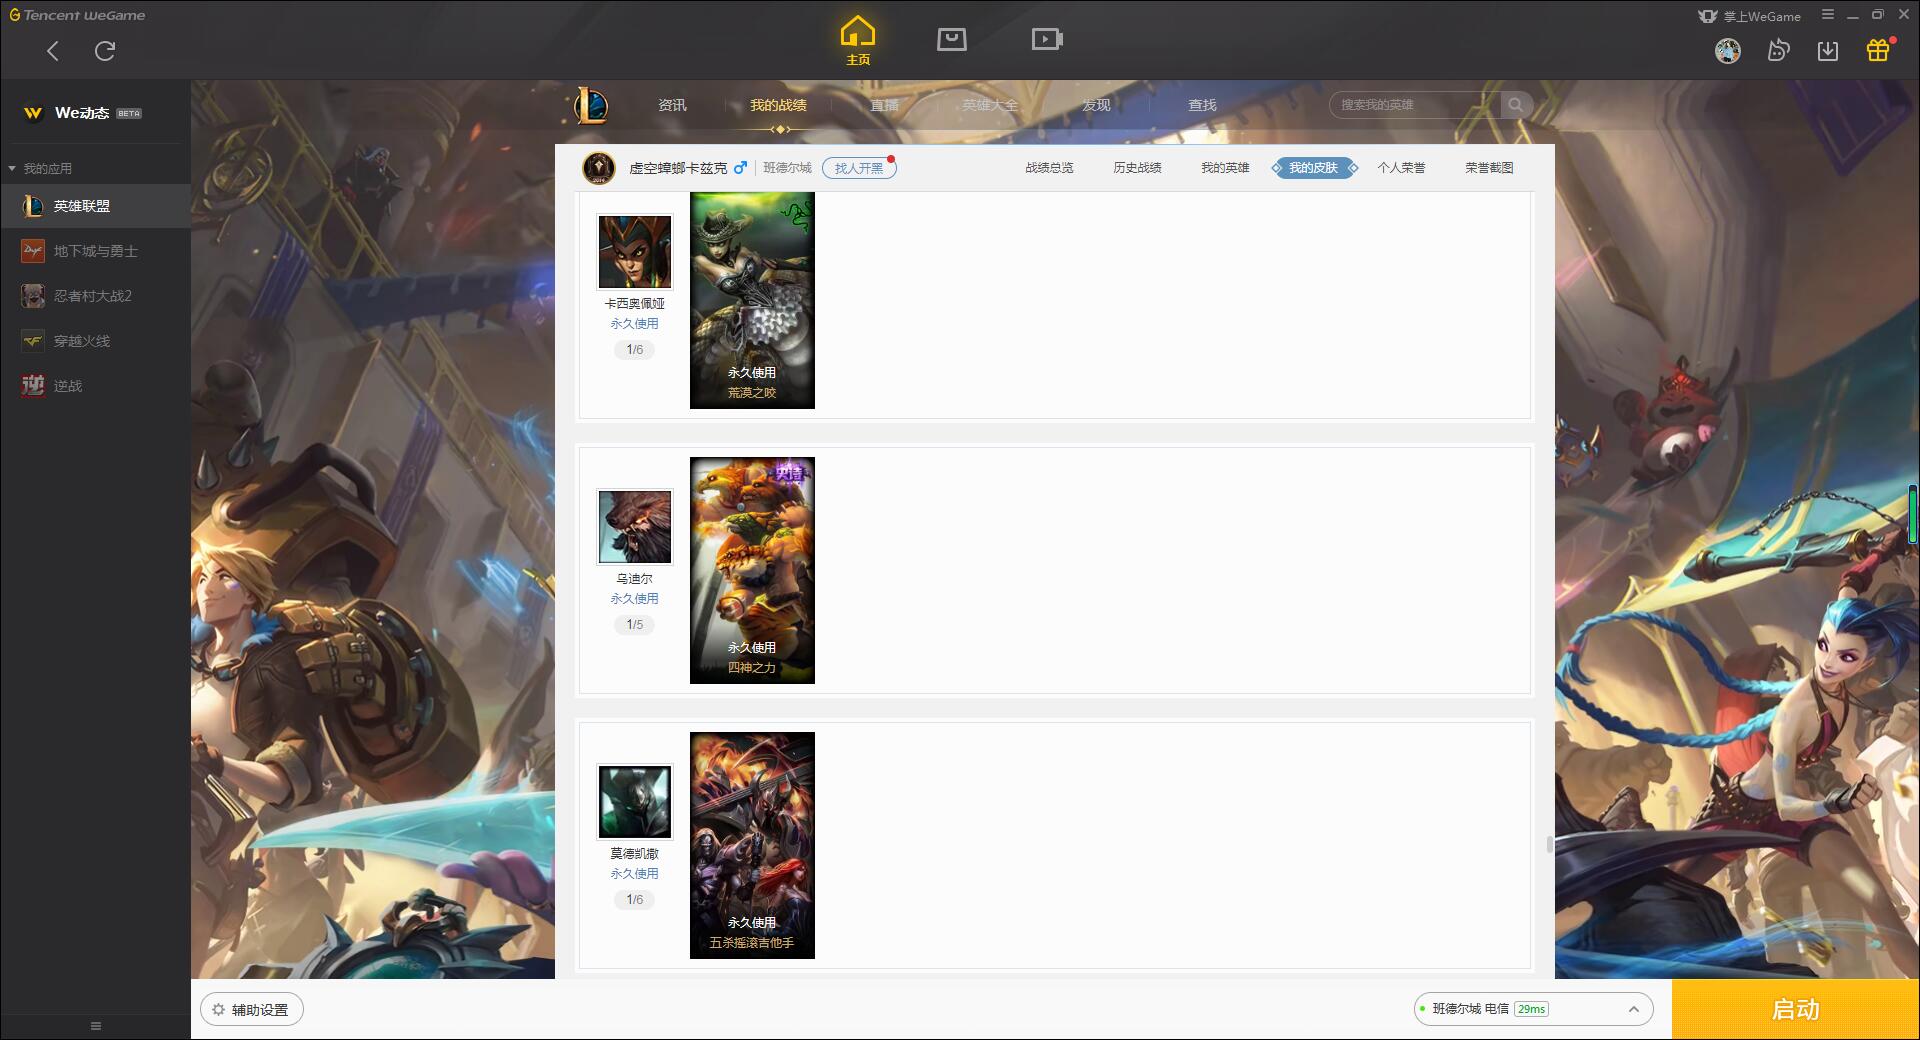Click the 四神之力 skin card
The height and width of the screenshot is (1040, 1920).
tap(752, 570)
